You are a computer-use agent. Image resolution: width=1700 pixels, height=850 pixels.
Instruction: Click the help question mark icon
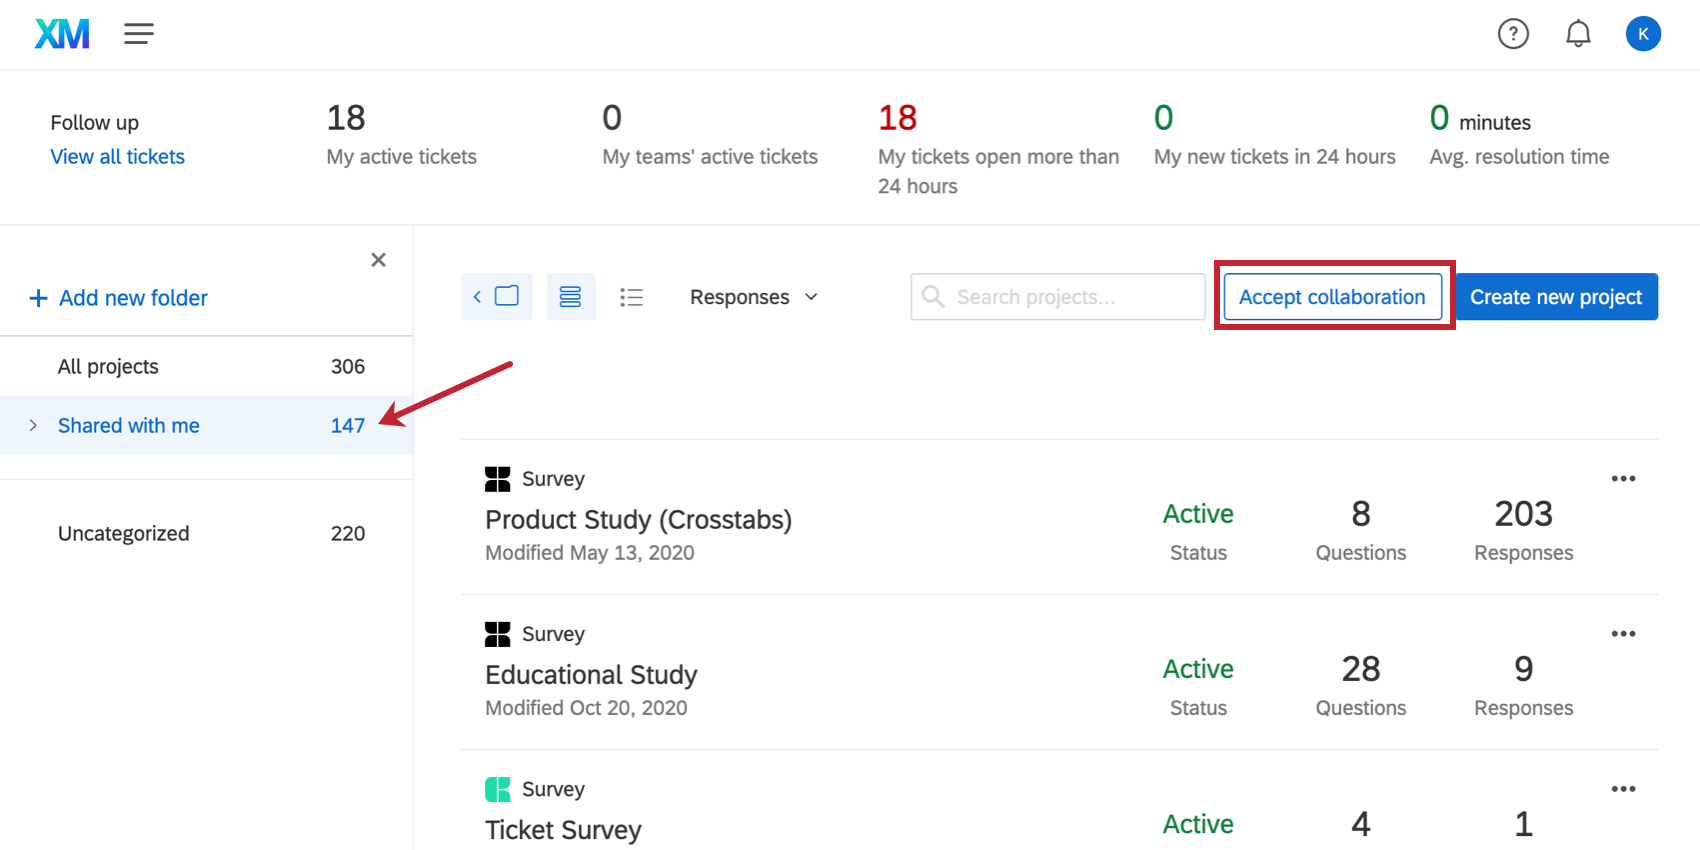1513,34
